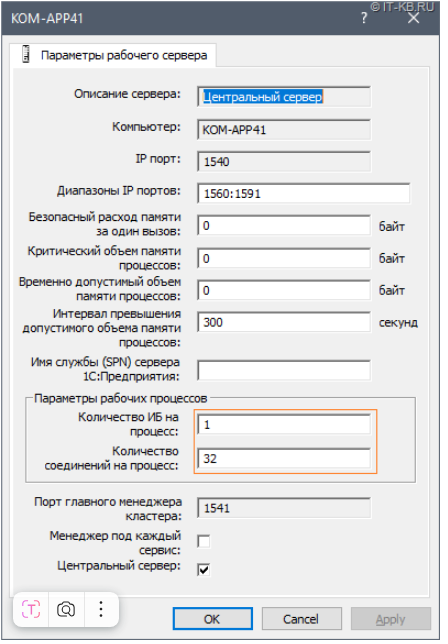448x644 pixels.
Task: Click Количество соединений на процесс field
Action: (x=284, y=458)
